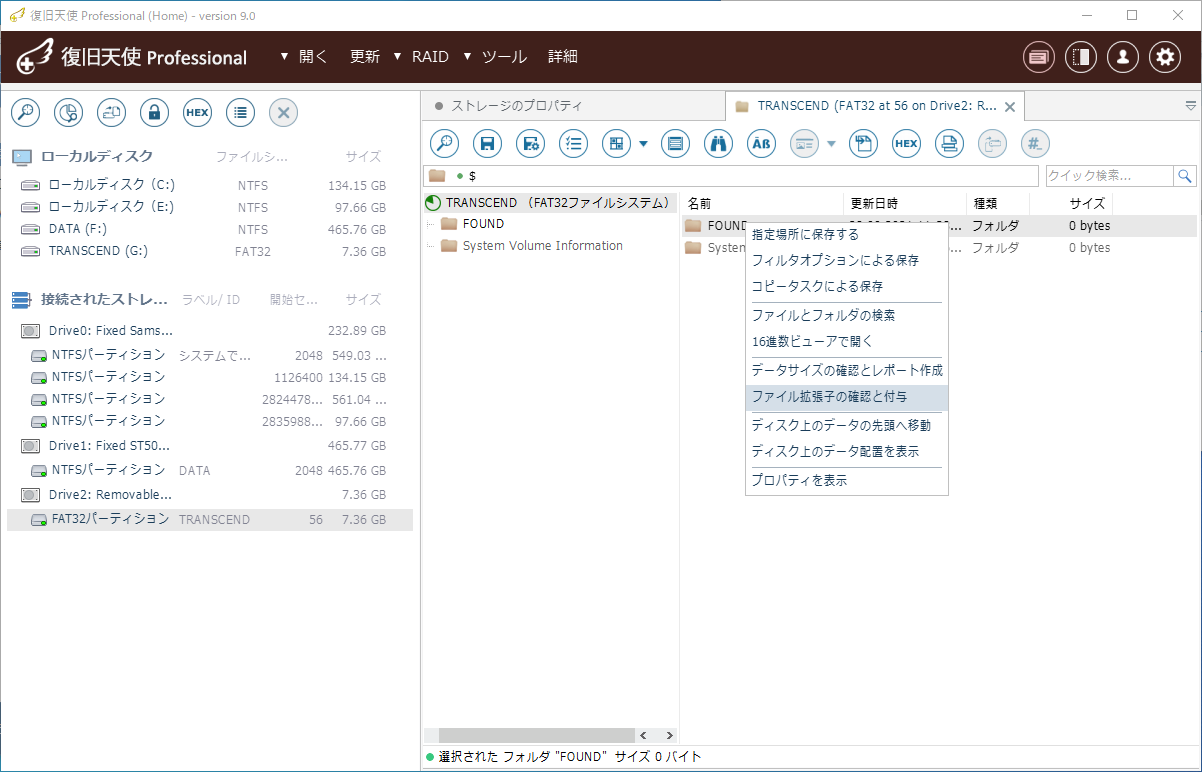Click the pie-chart partition scan icon

pyautogui.click(x=68, y=113)
